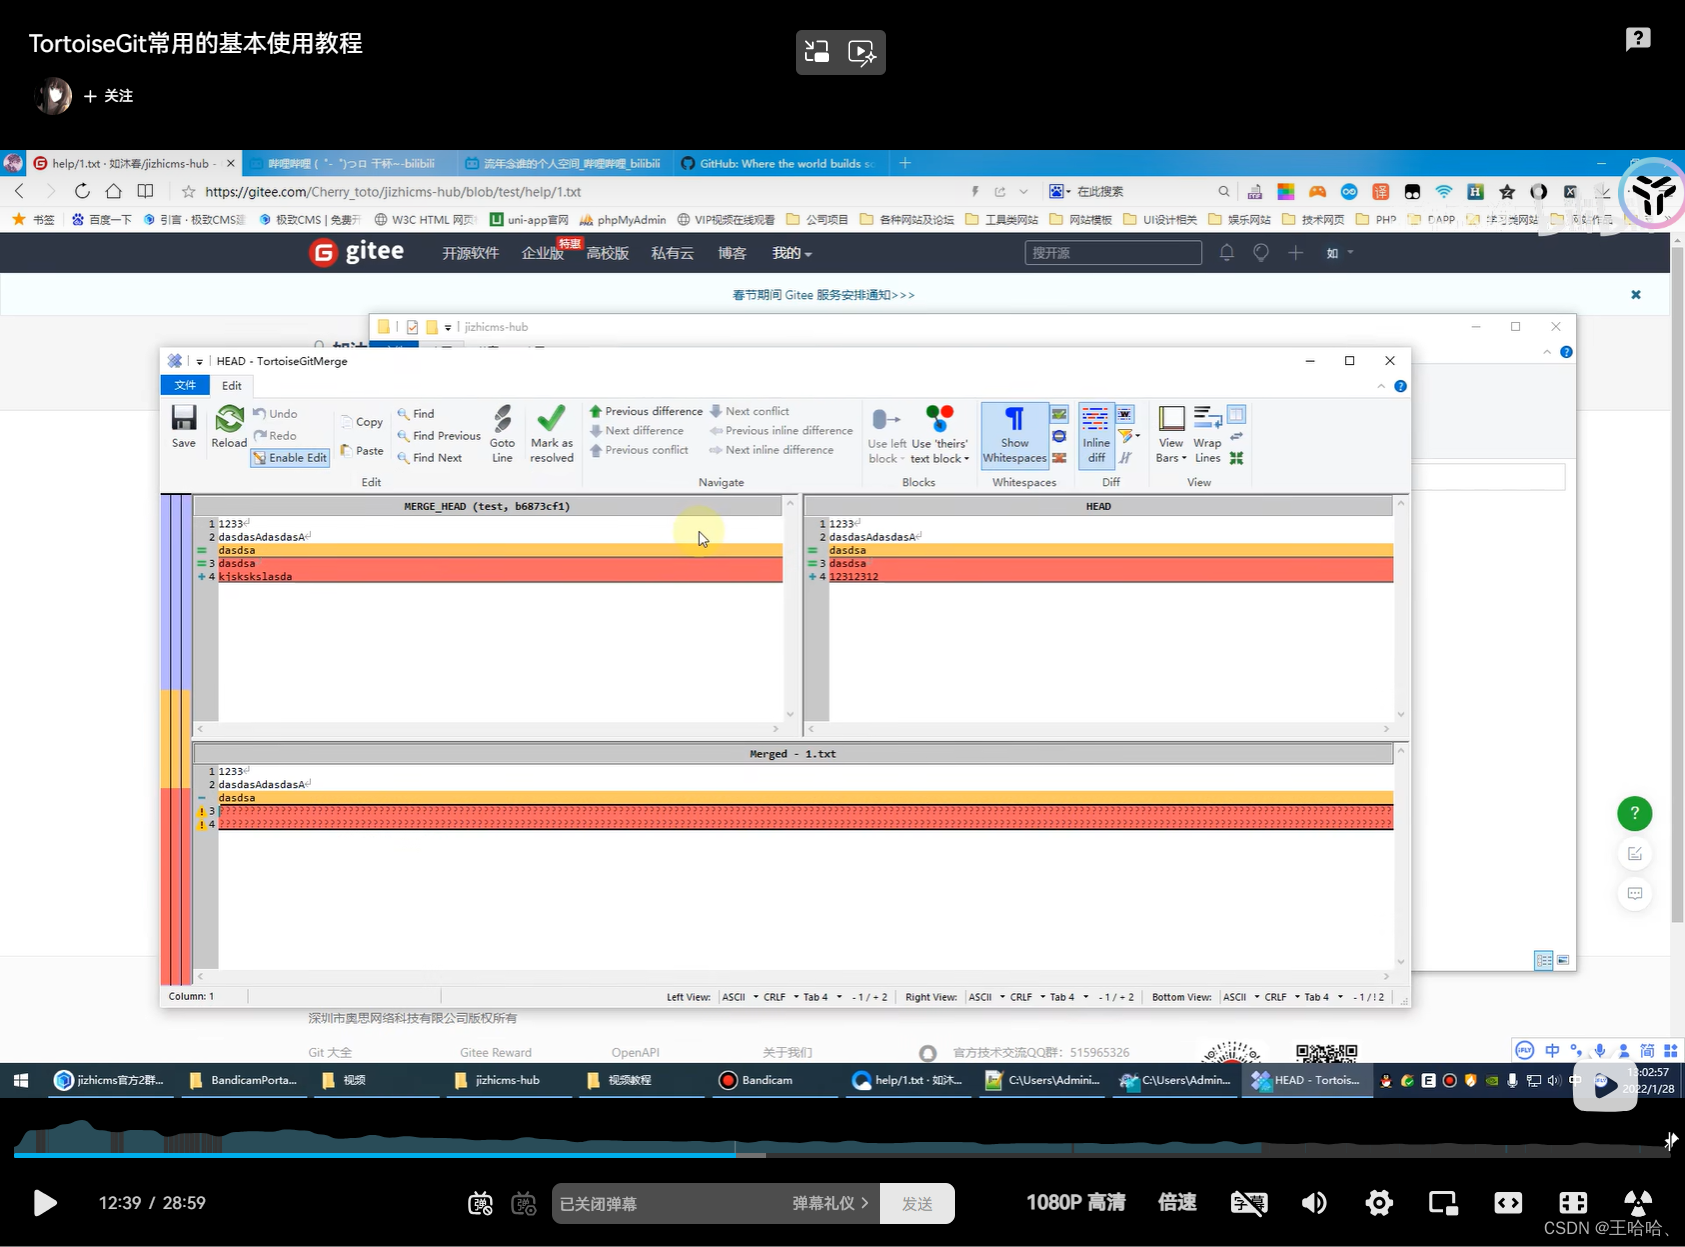Select the GitHub browser tab

click(781, 163)
